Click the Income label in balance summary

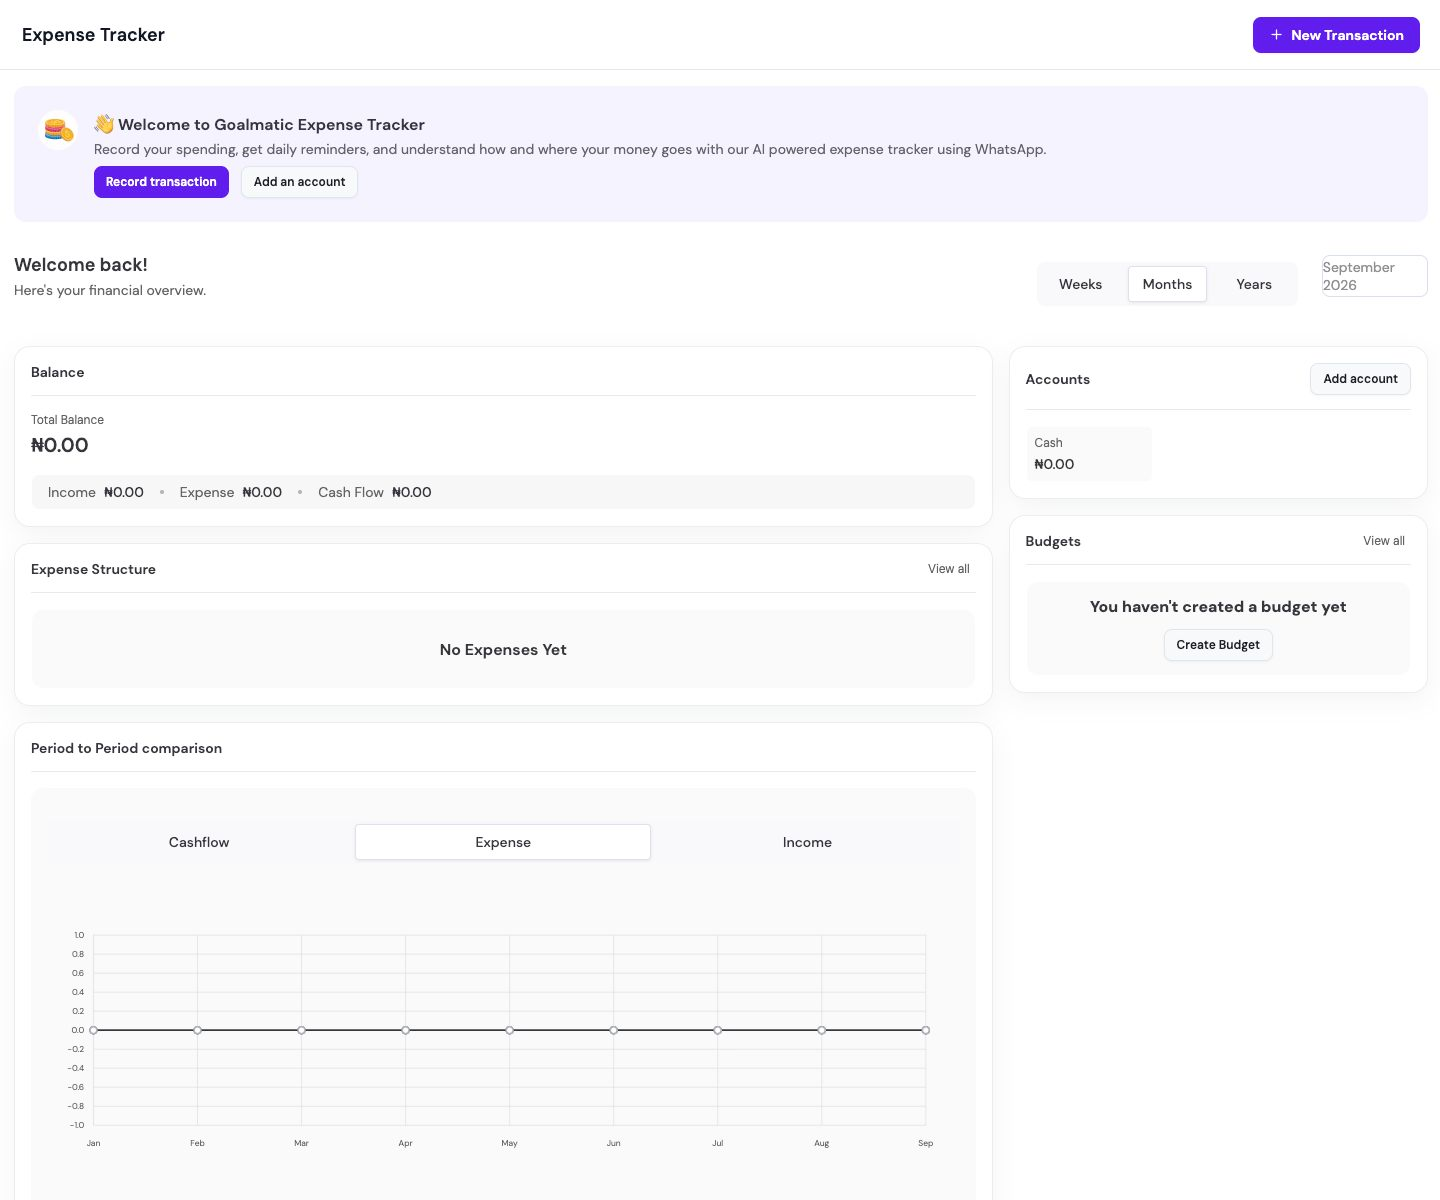[72, 492]
